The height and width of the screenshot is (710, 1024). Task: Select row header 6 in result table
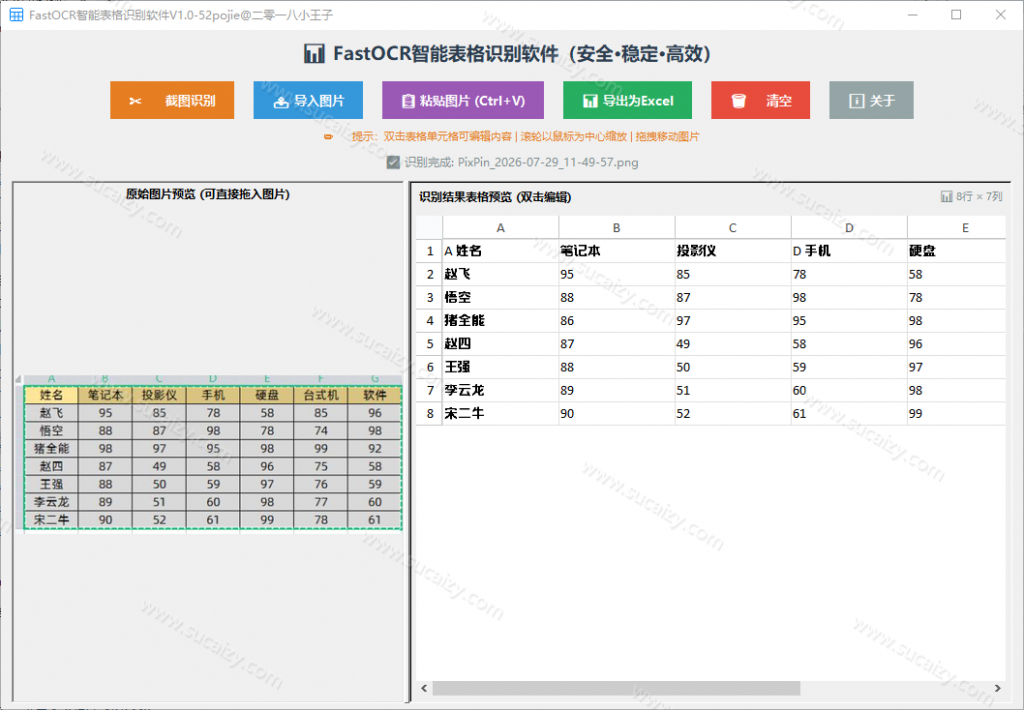pos(430,367)
